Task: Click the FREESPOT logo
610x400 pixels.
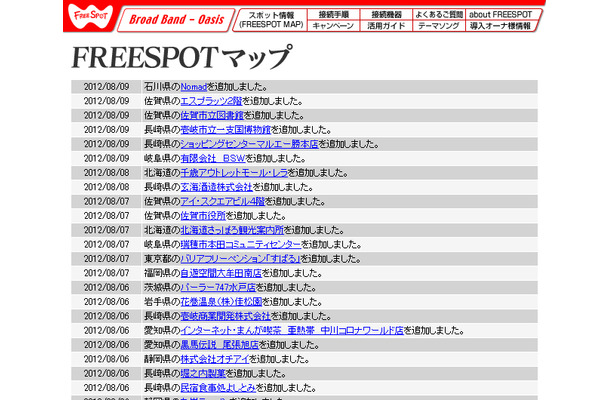Action: pos(90,16)
